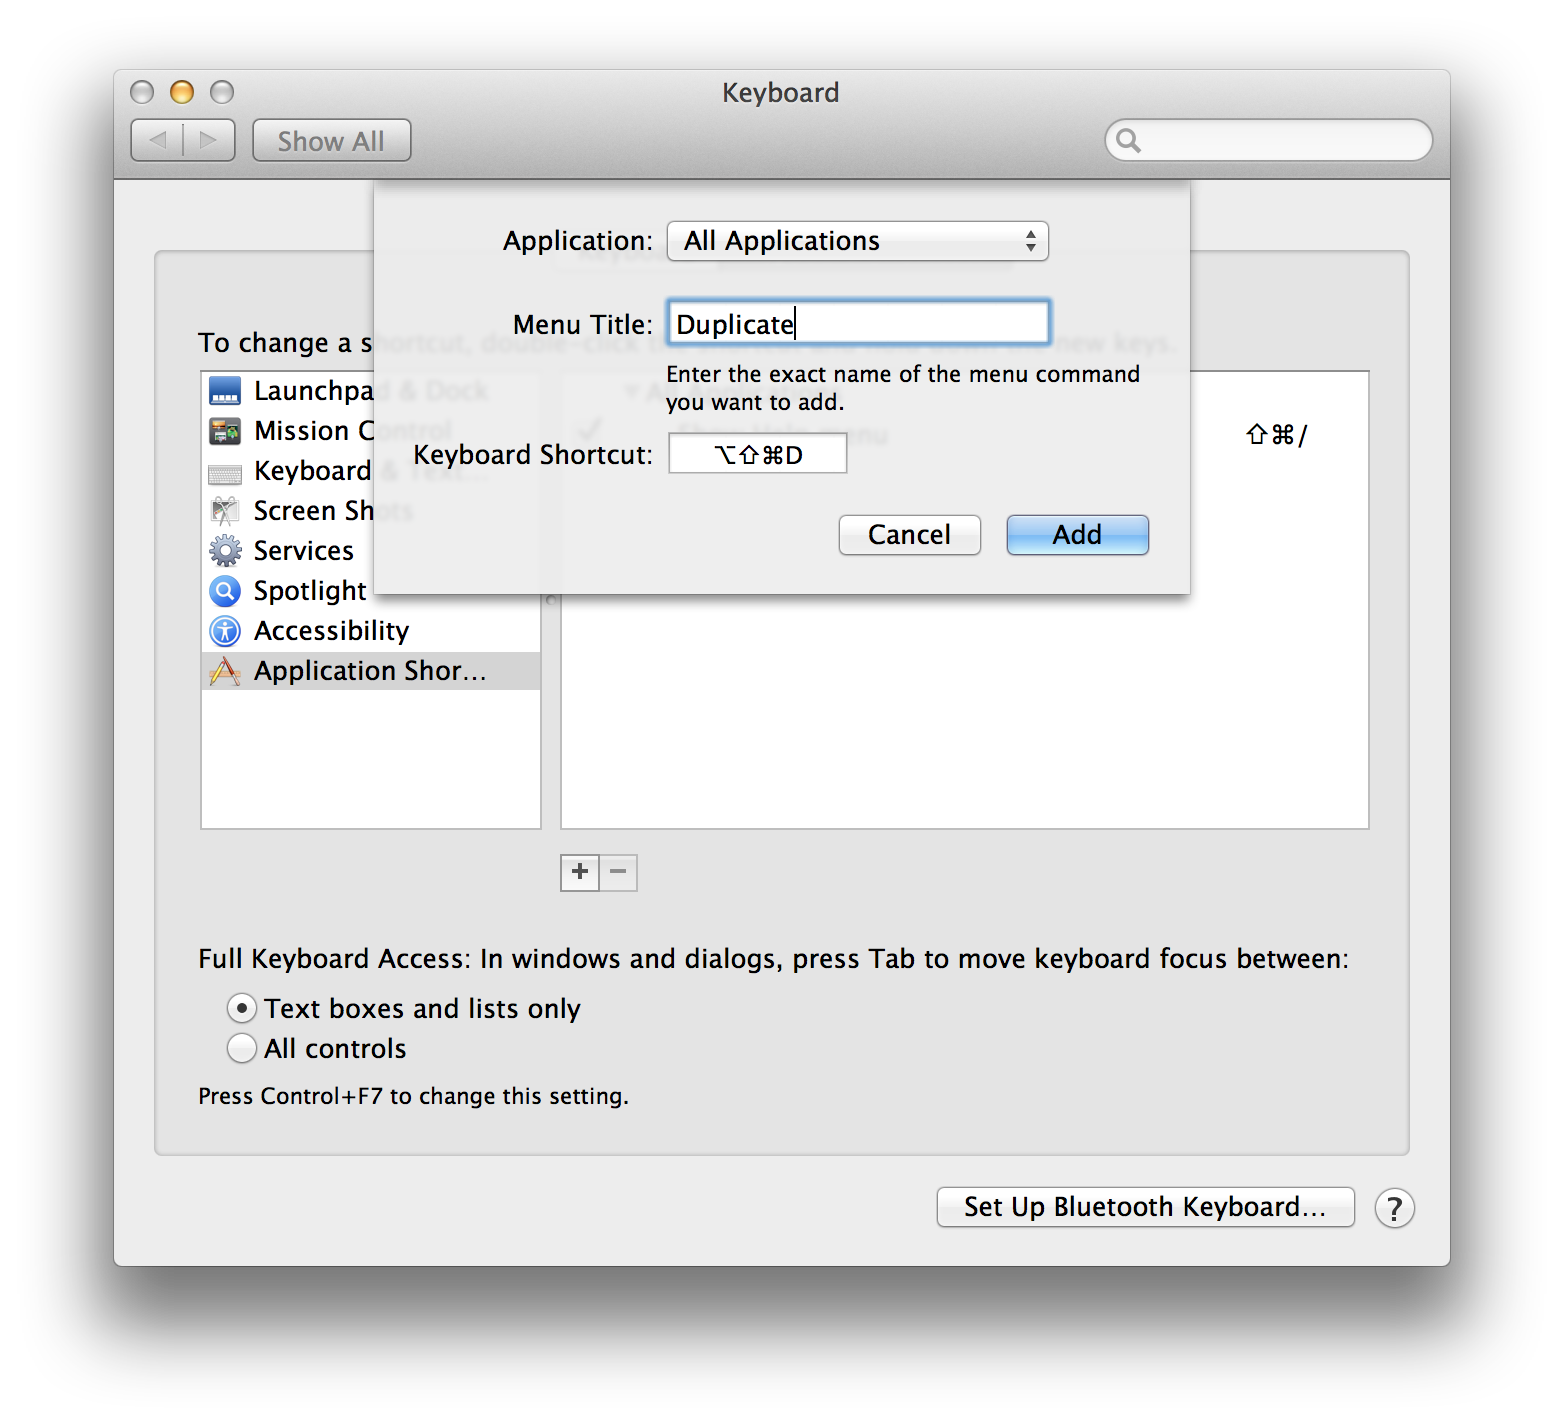Select the Launchpad row icon in the sidebar
1564x1424 pixels.
click(225, 390)
